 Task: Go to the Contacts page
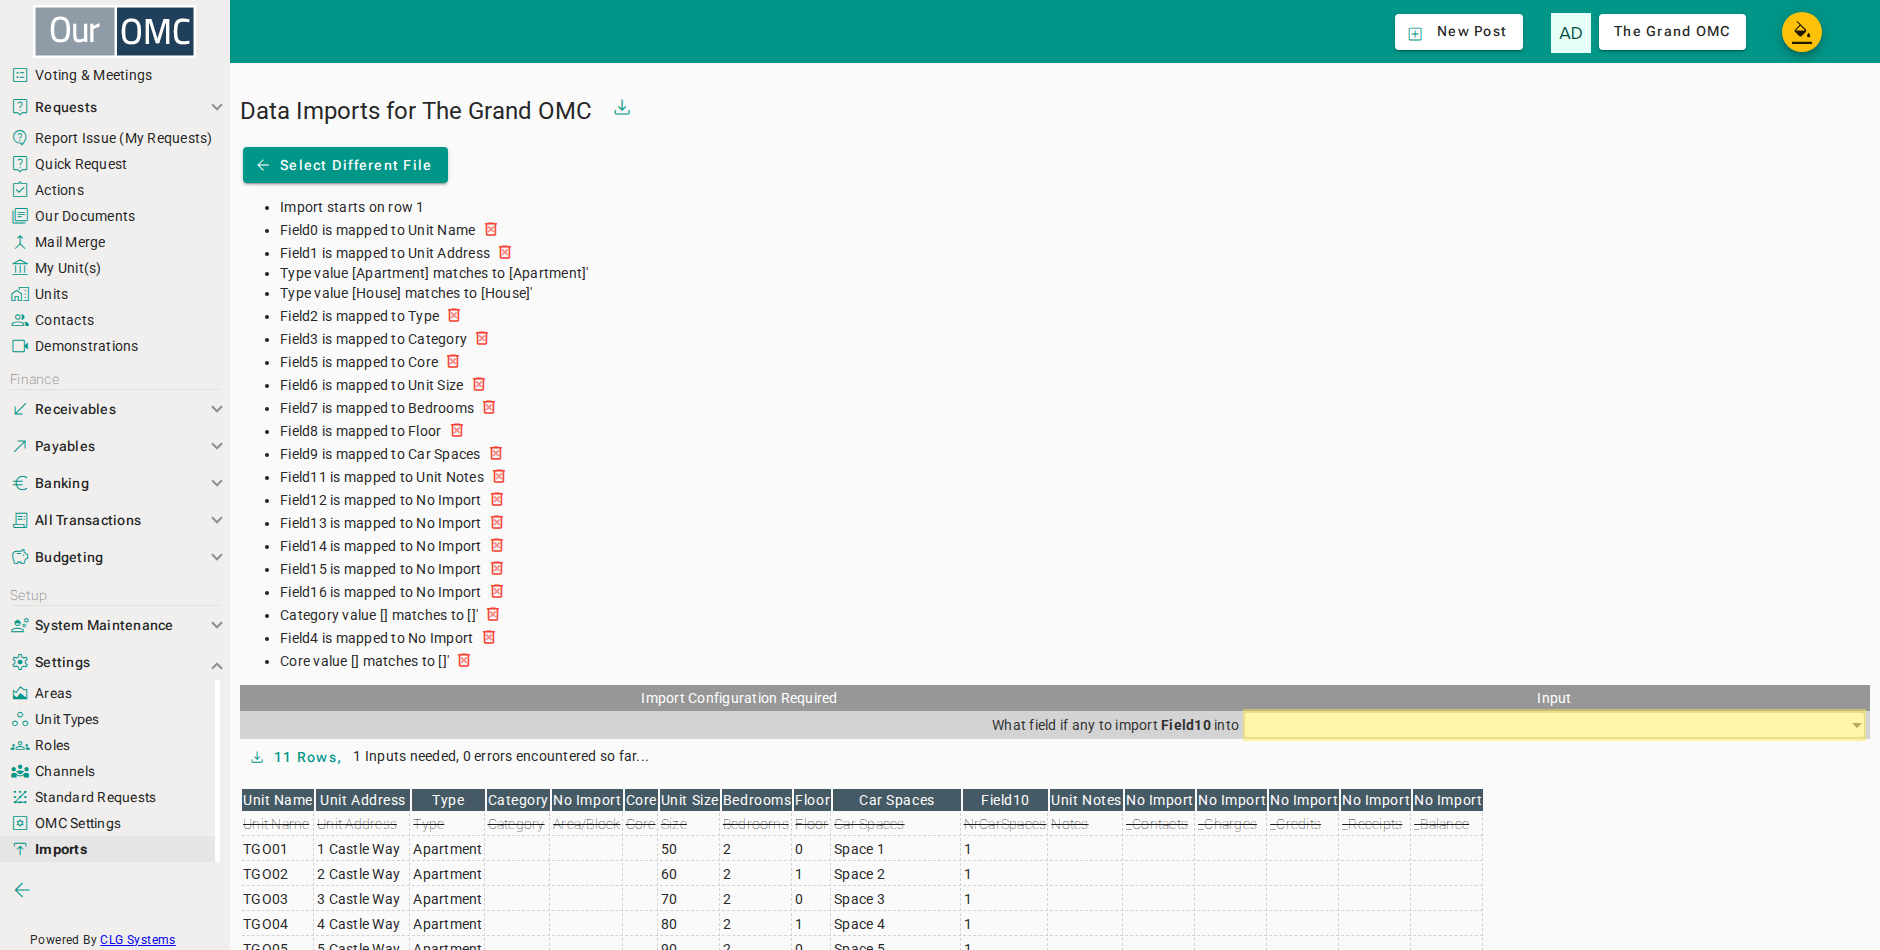tap(64, 320)
